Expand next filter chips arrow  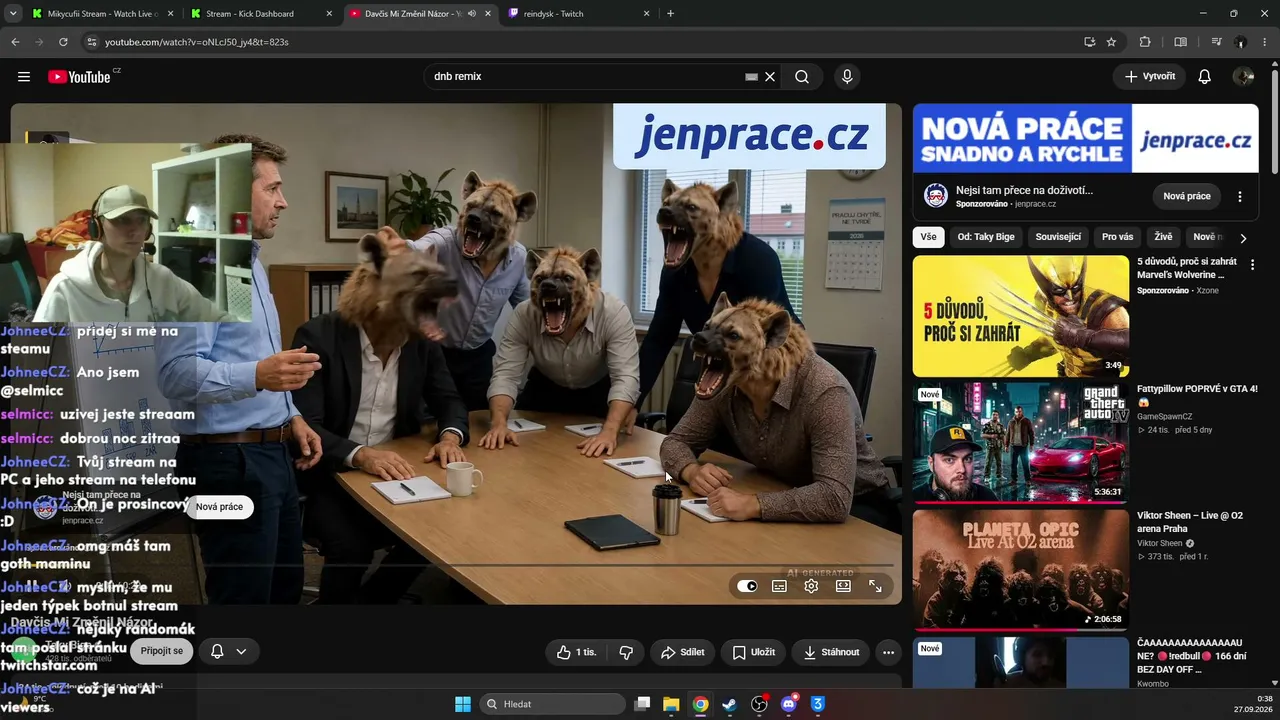(1243, 238)
